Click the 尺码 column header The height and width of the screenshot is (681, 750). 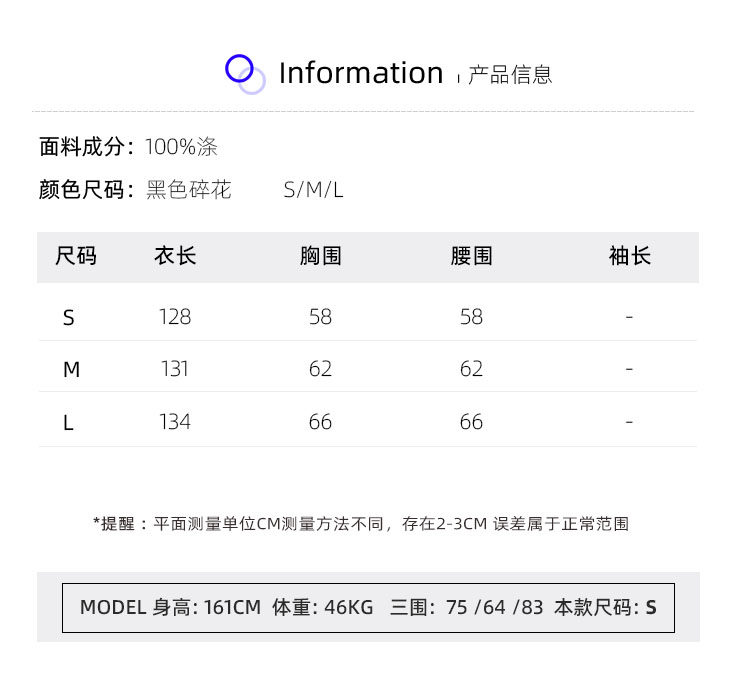76,256
